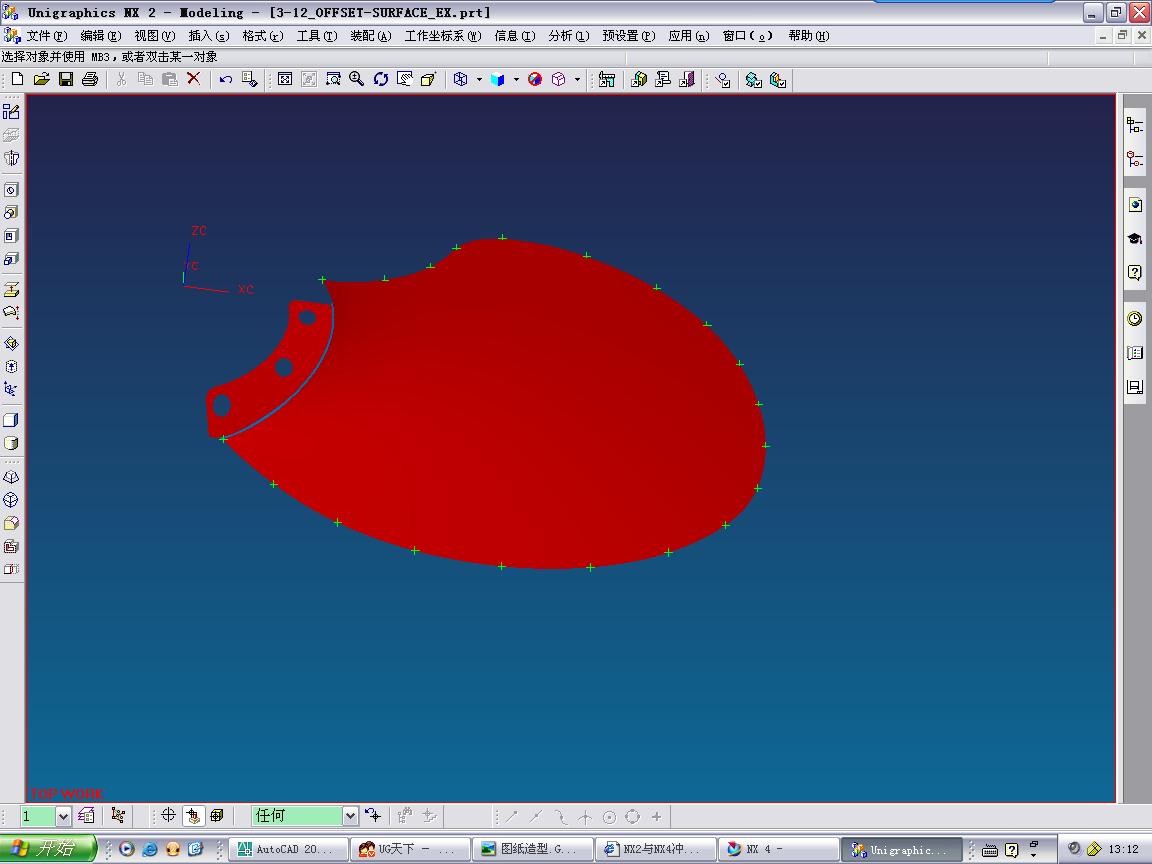Open the Help question mark tab
1152x864 pixels.
[1135, 273]
